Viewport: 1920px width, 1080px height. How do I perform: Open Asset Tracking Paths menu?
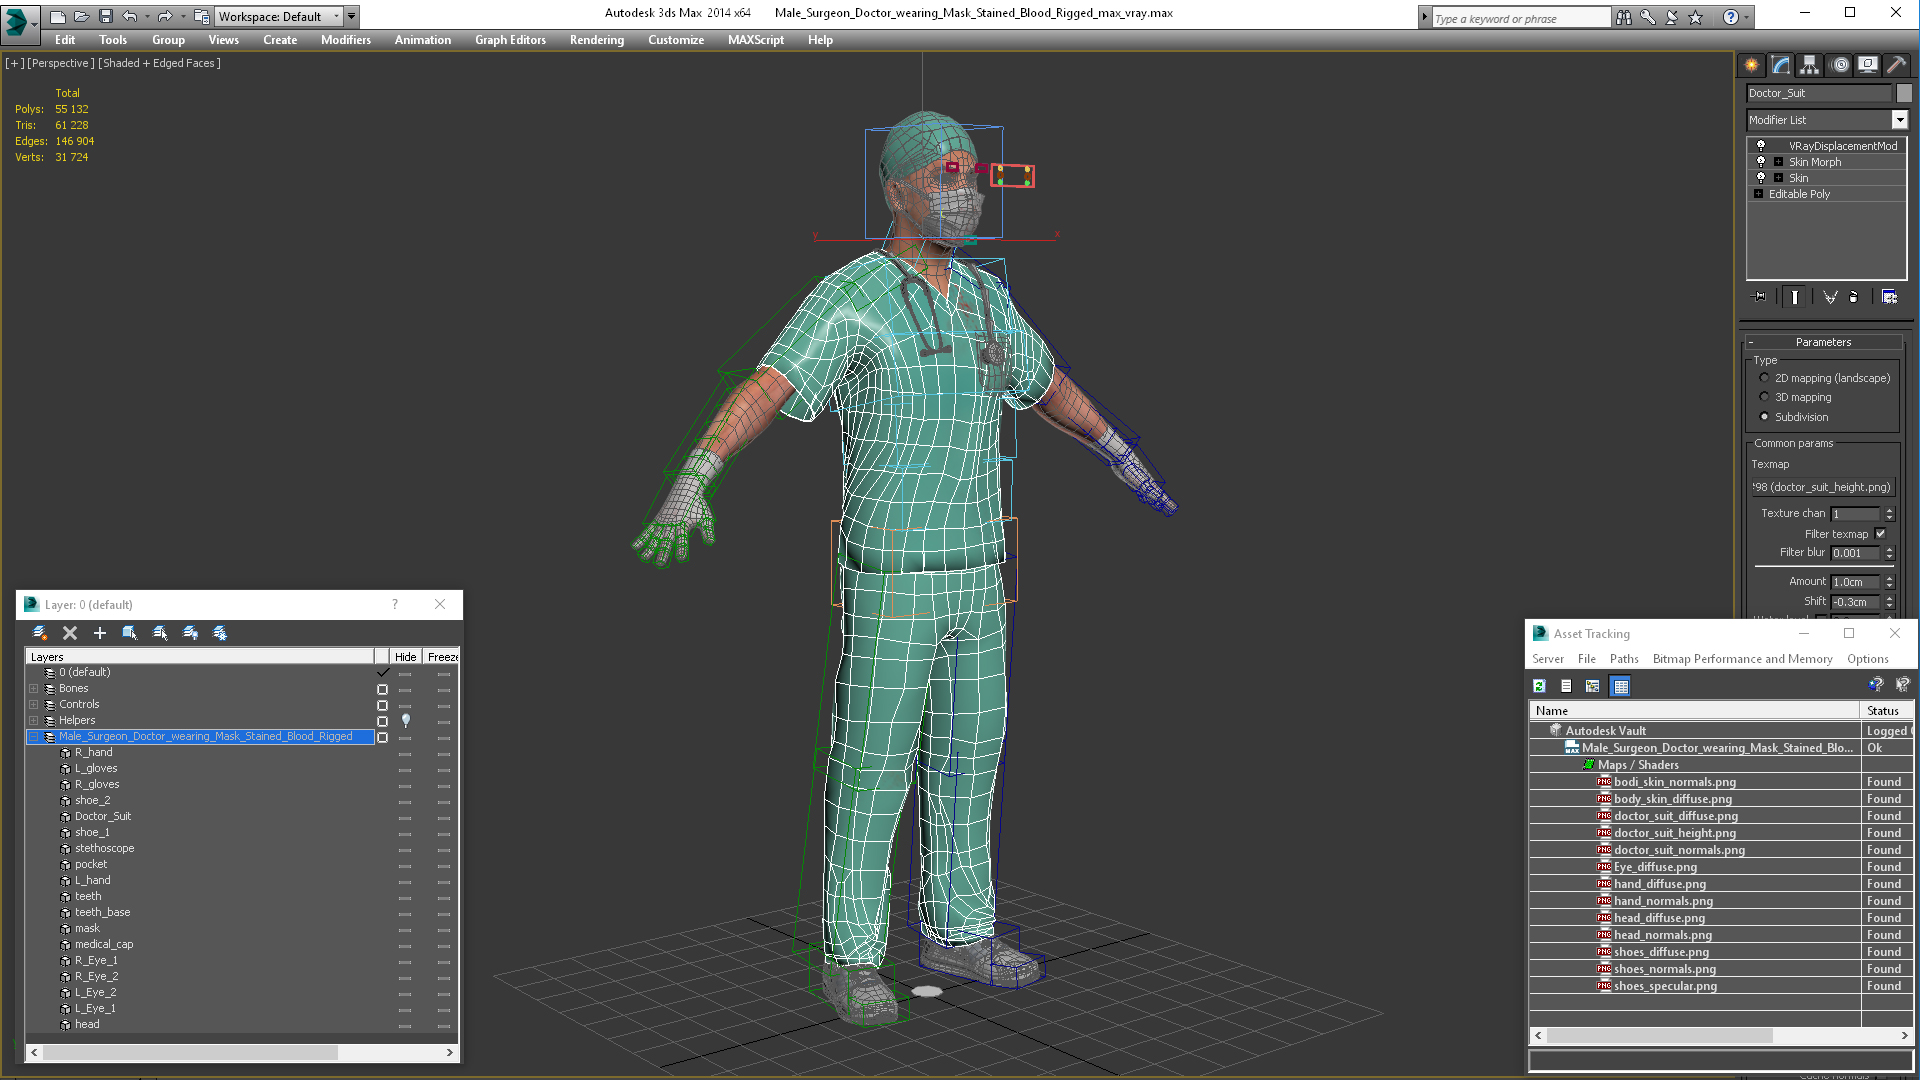click(1624, 659)
